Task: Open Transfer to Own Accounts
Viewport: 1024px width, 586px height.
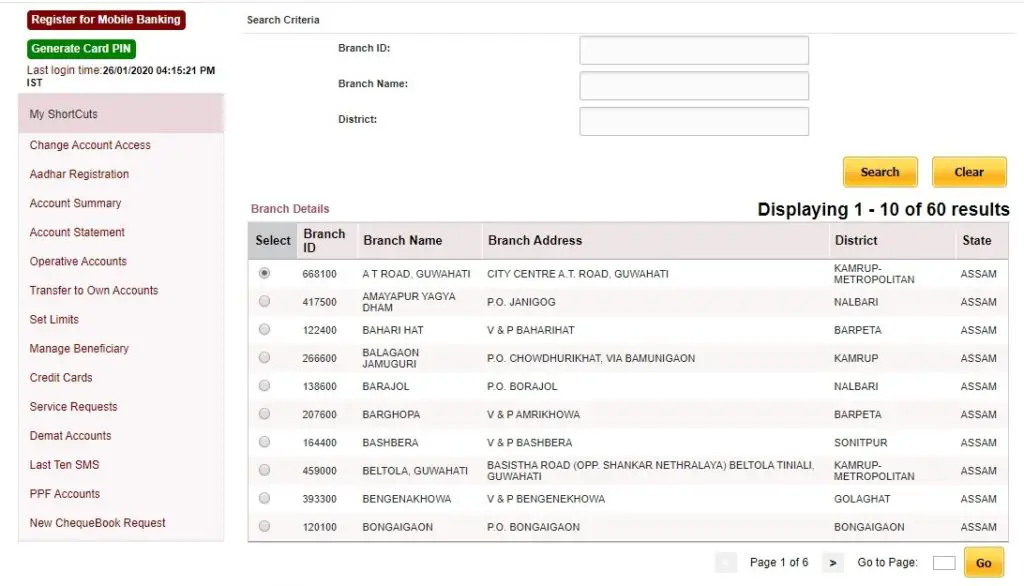Action: point(93,290)
